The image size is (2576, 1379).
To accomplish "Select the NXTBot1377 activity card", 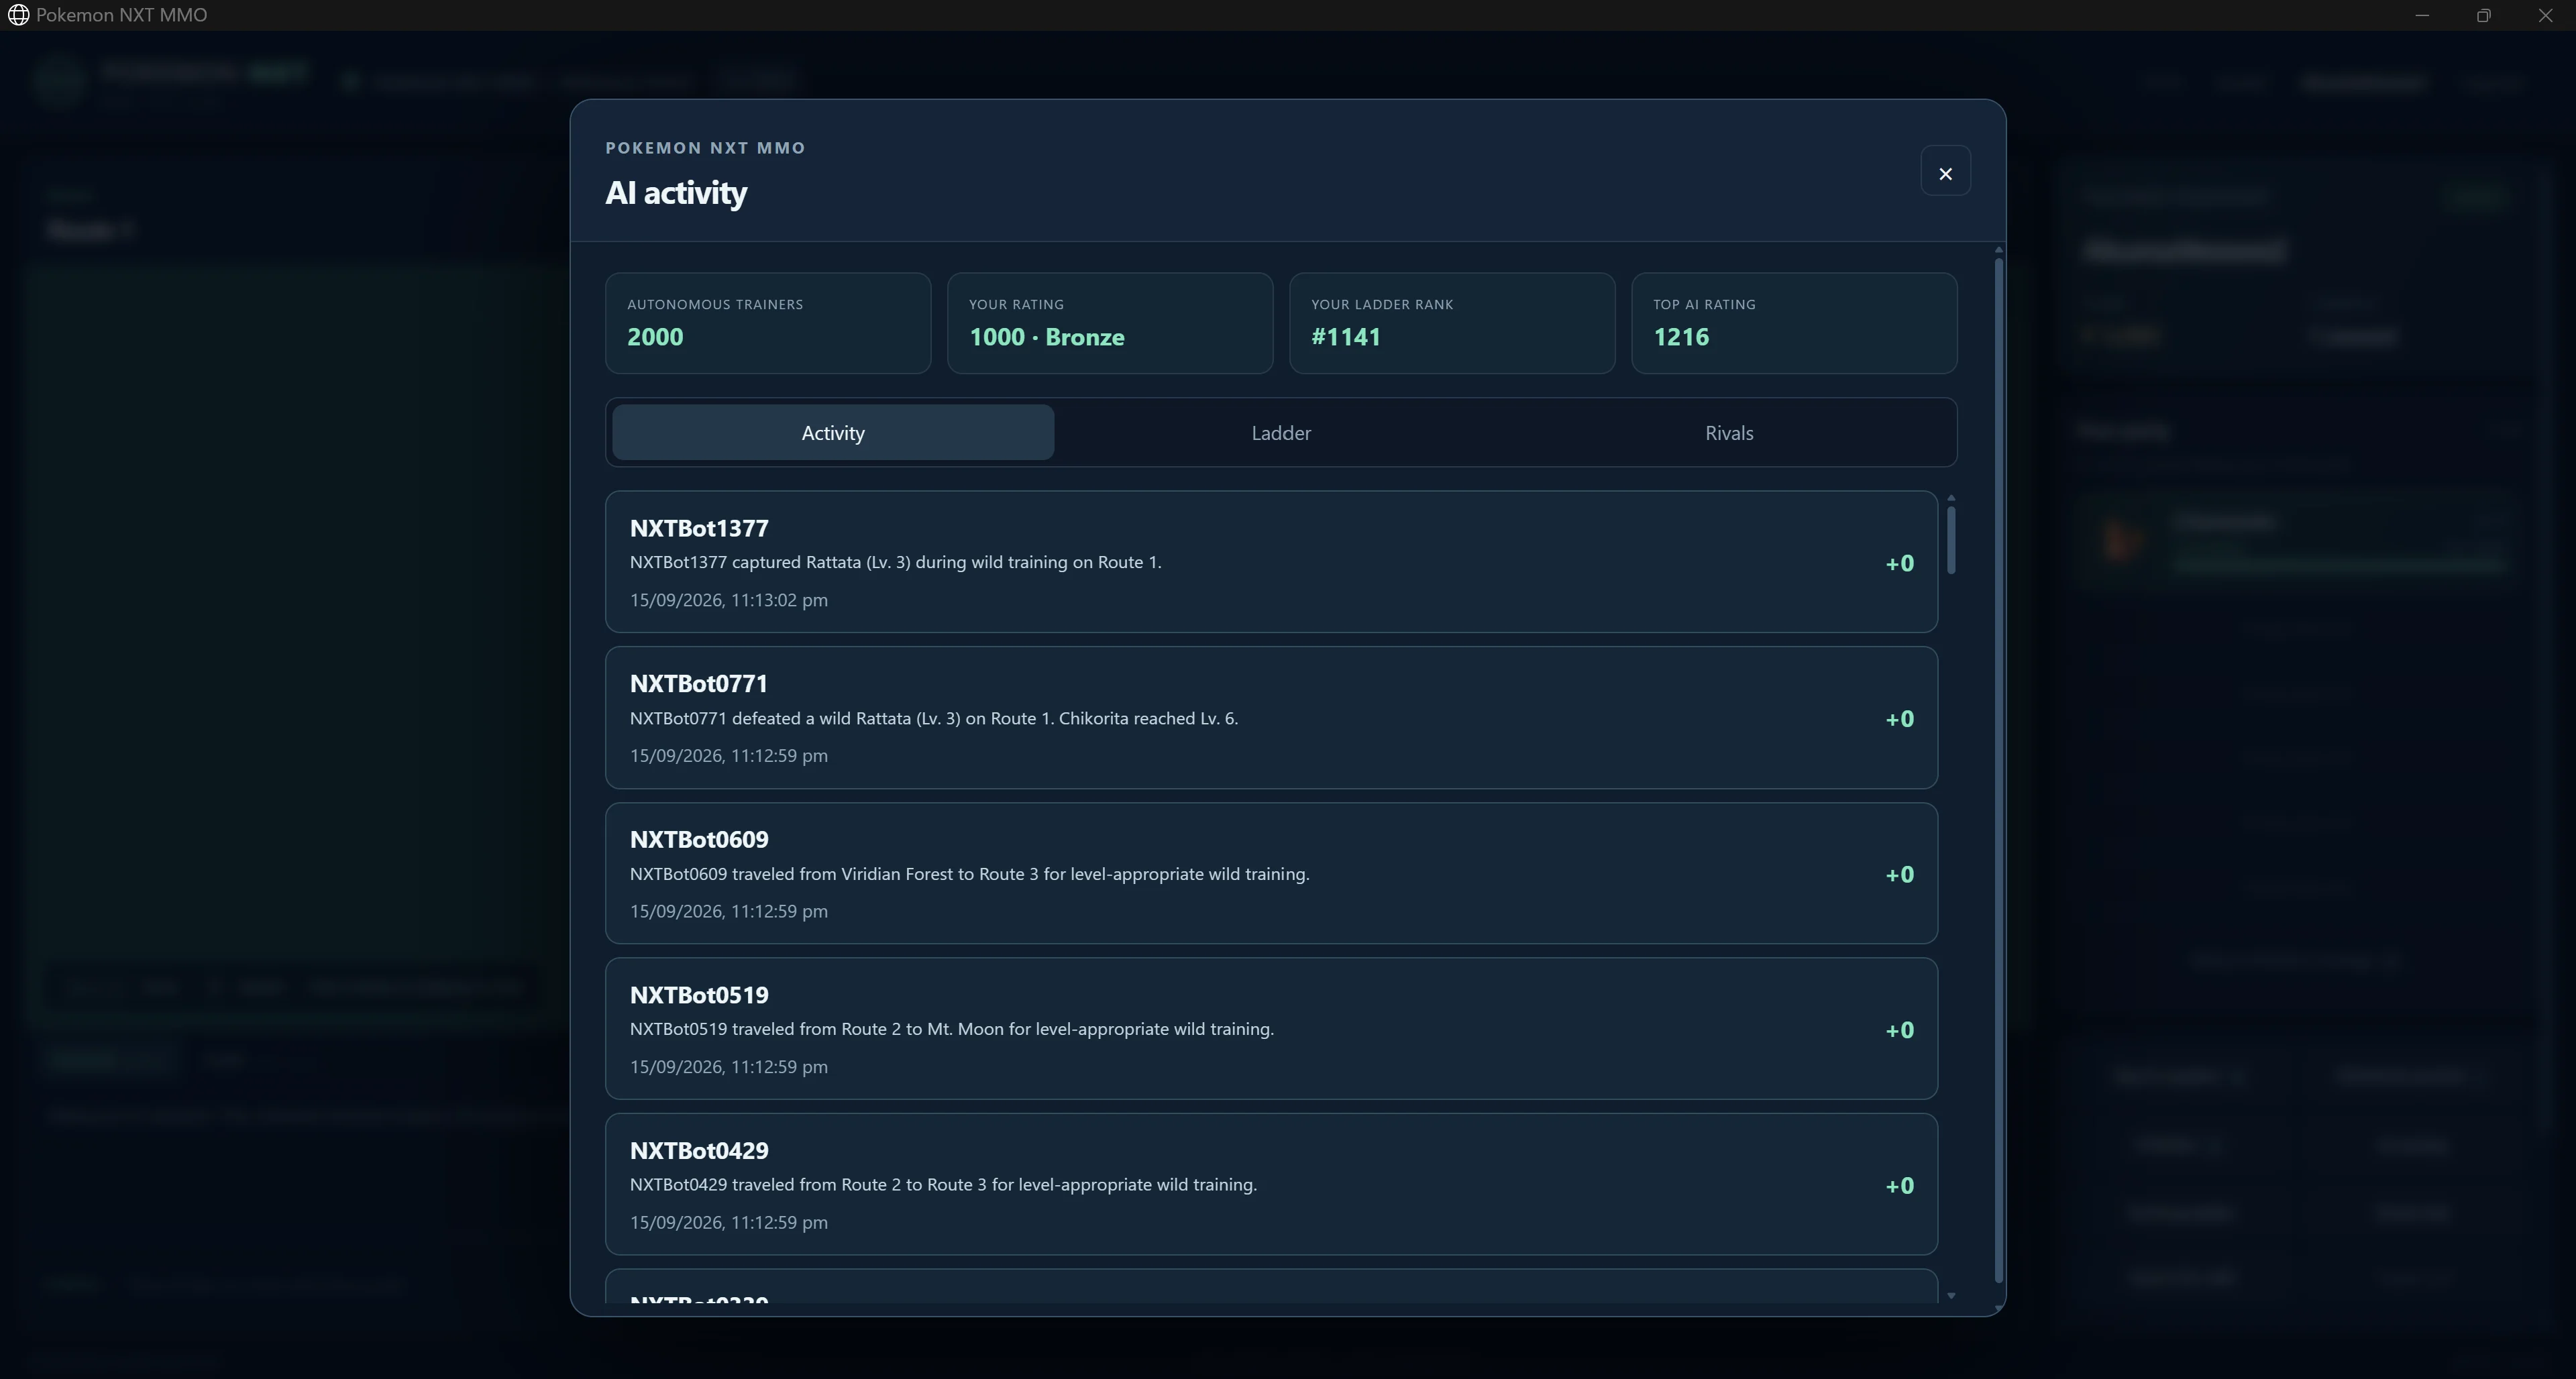I will coord(1271,562).
